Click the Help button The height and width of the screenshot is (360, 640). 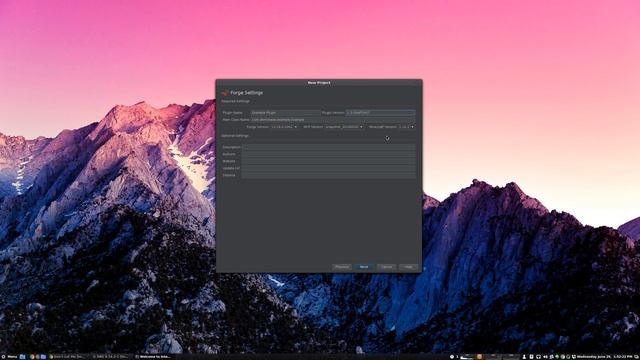pyautogui.click(x=408, y=267)
